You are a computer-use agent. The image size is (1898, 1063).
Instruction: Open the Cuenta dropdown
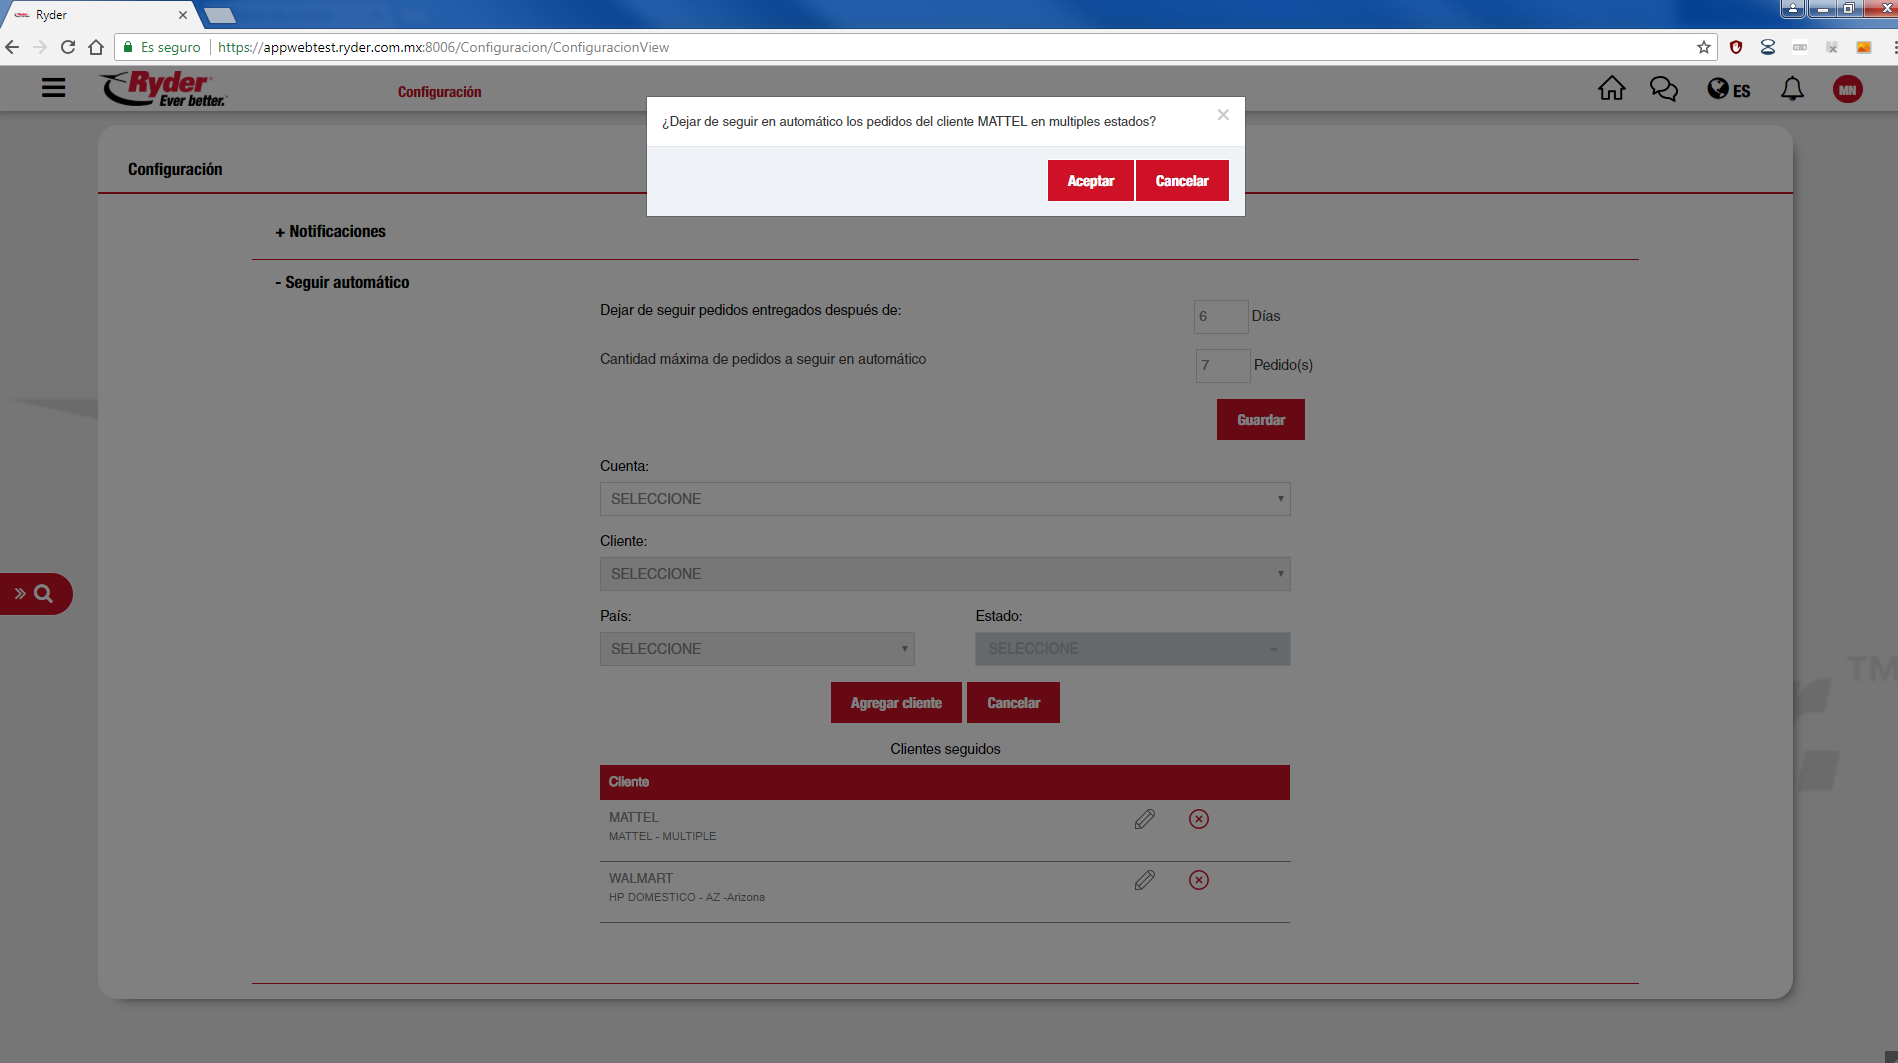pos(944,499)
